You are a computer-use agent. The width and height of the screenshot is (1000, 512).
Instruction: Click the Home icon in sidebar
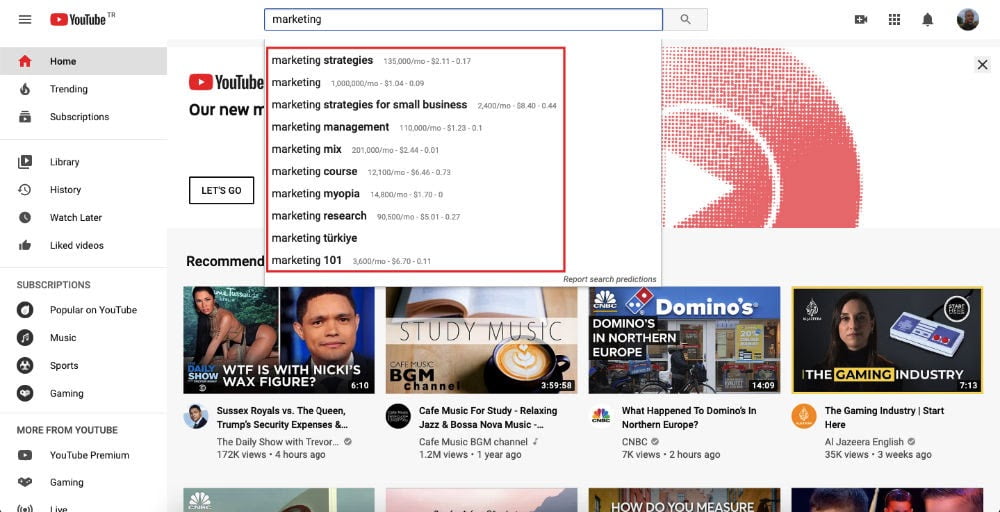click(25, 61)
